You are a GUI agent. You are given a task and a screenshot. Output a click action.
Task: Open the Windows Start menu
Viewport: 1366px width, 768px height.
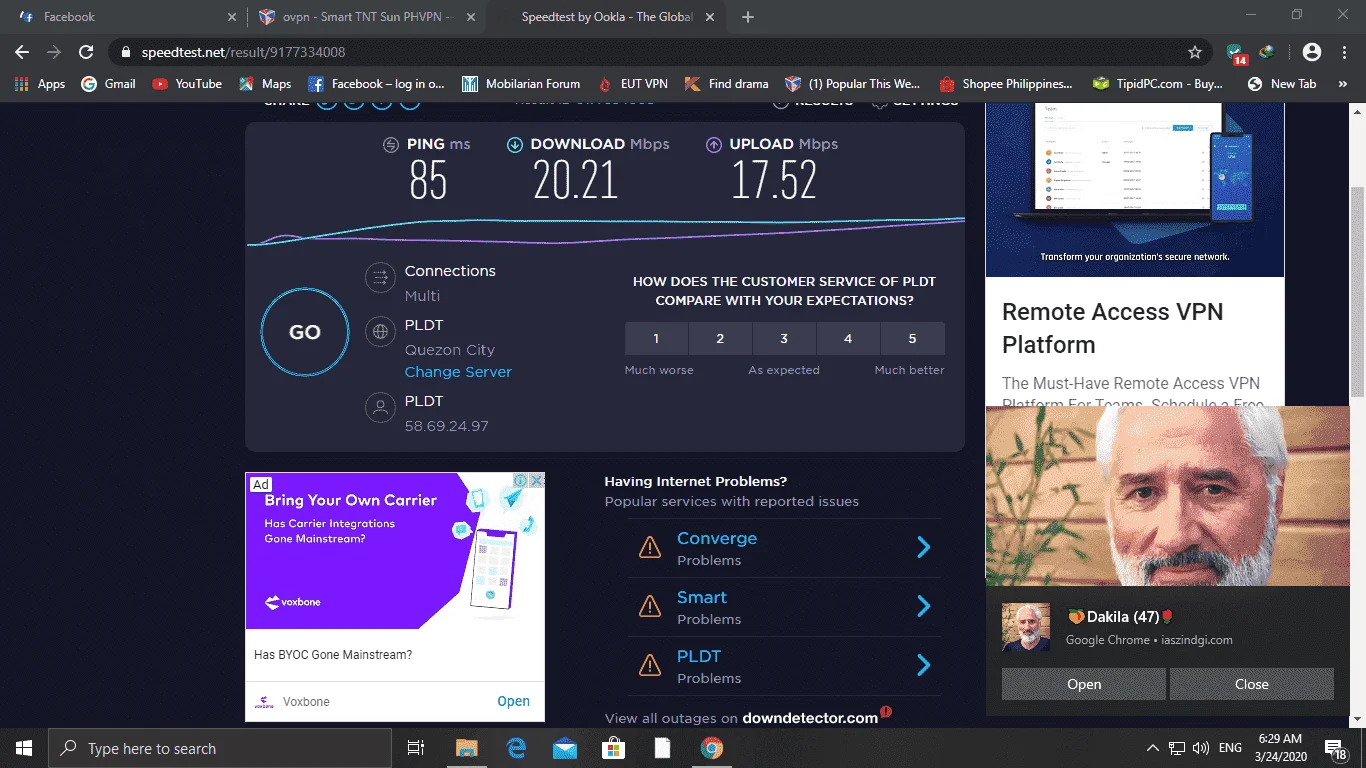(x=24, y=748)
